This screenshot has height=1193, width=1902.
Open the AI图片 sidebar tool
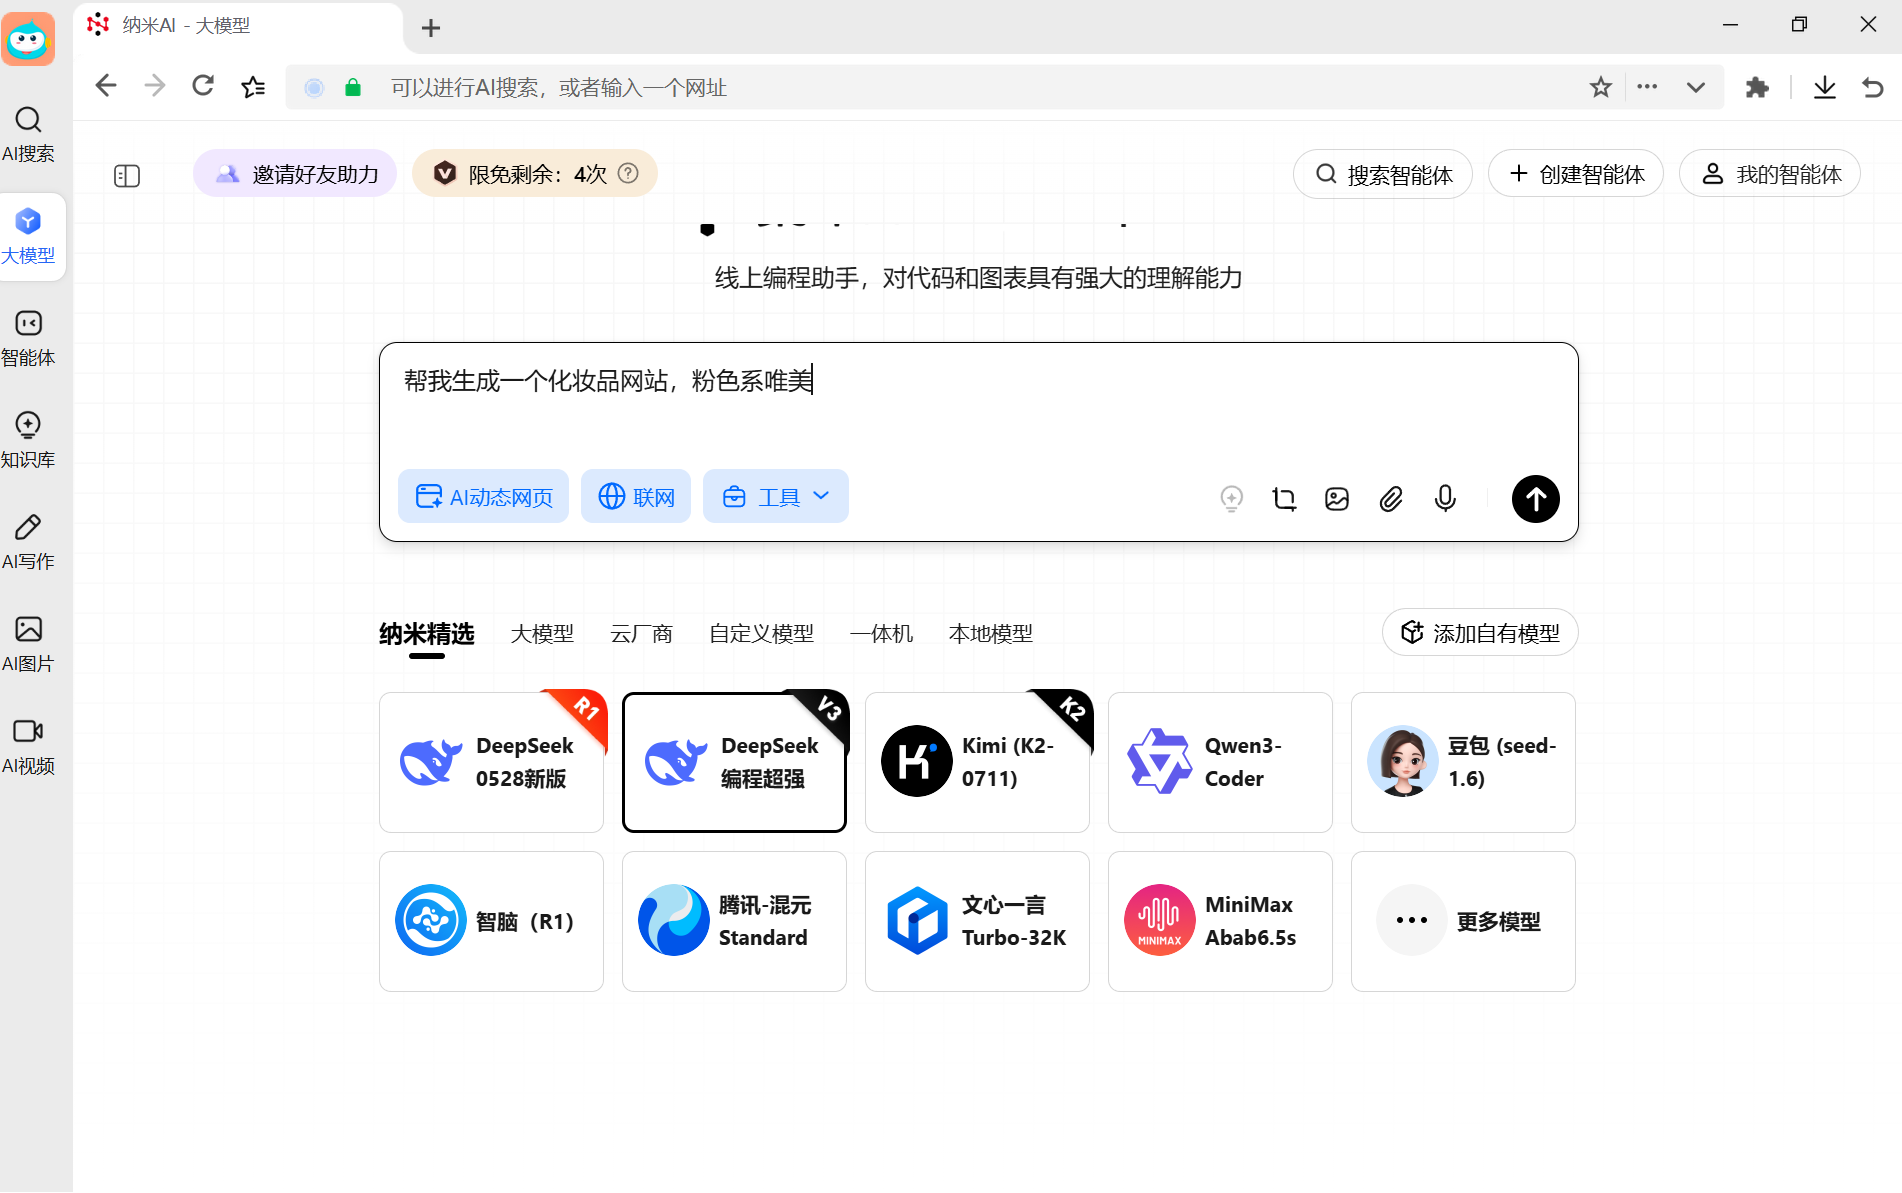[28, 644]
